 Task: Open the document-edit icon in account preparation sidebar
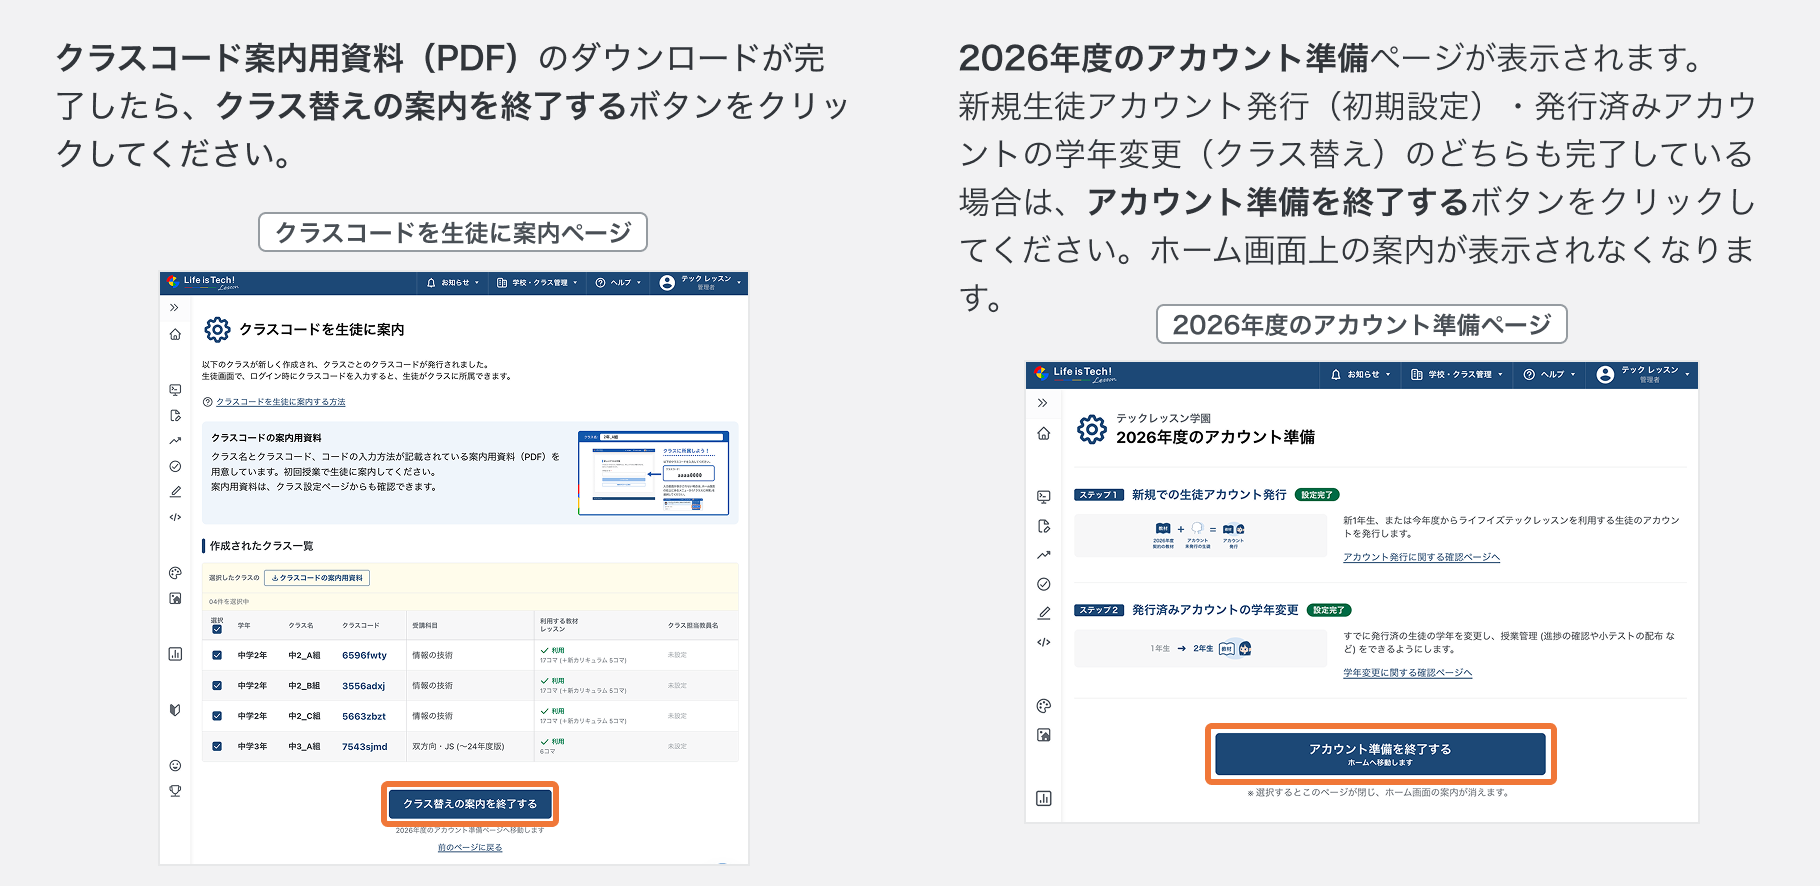(x=1044, y=526)
